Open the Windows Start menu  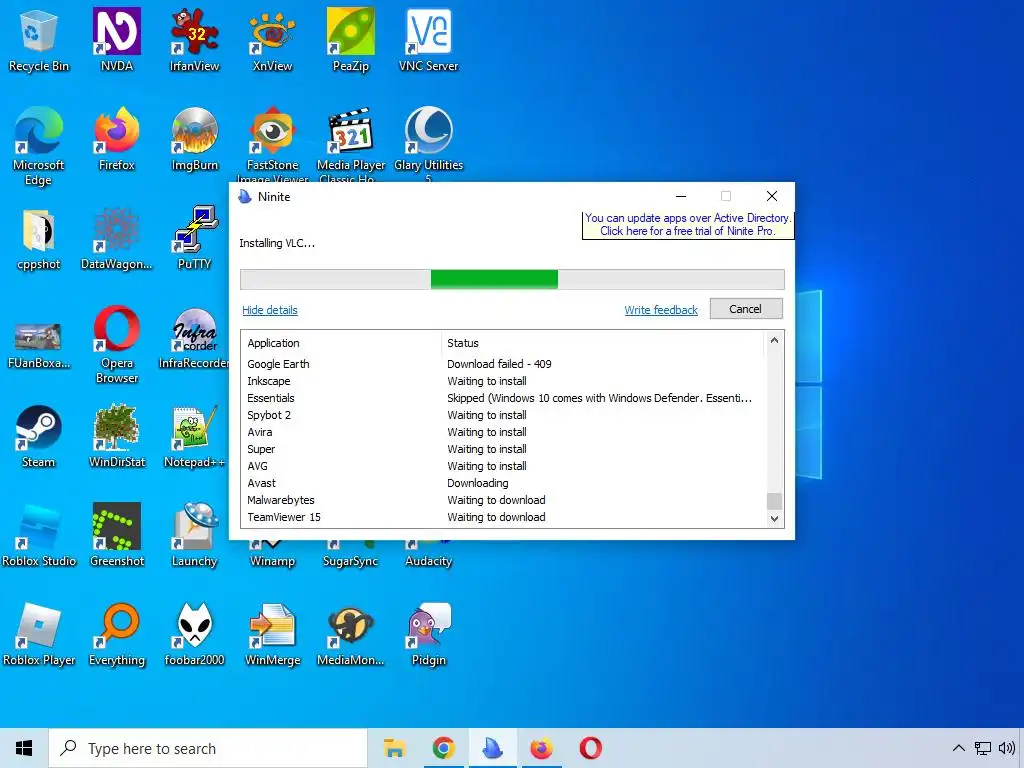pyautogui.click(x=24, y=748)
